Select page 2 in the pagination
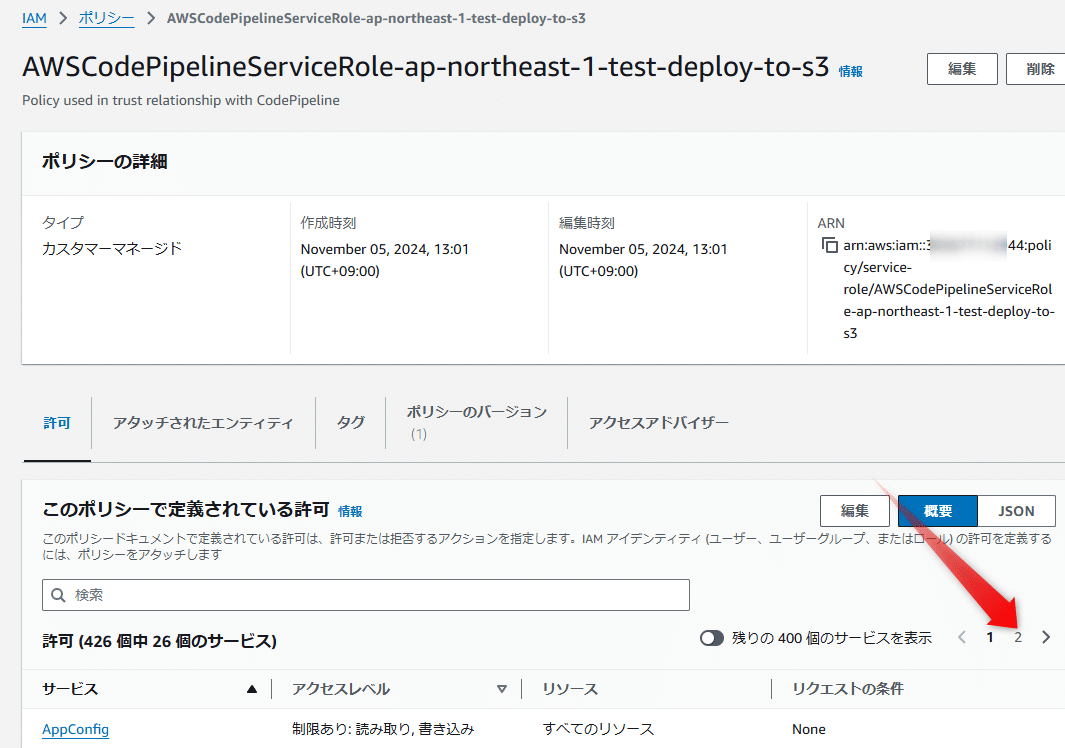The width and height of the screenshot is (1065, 748). 1017,636
